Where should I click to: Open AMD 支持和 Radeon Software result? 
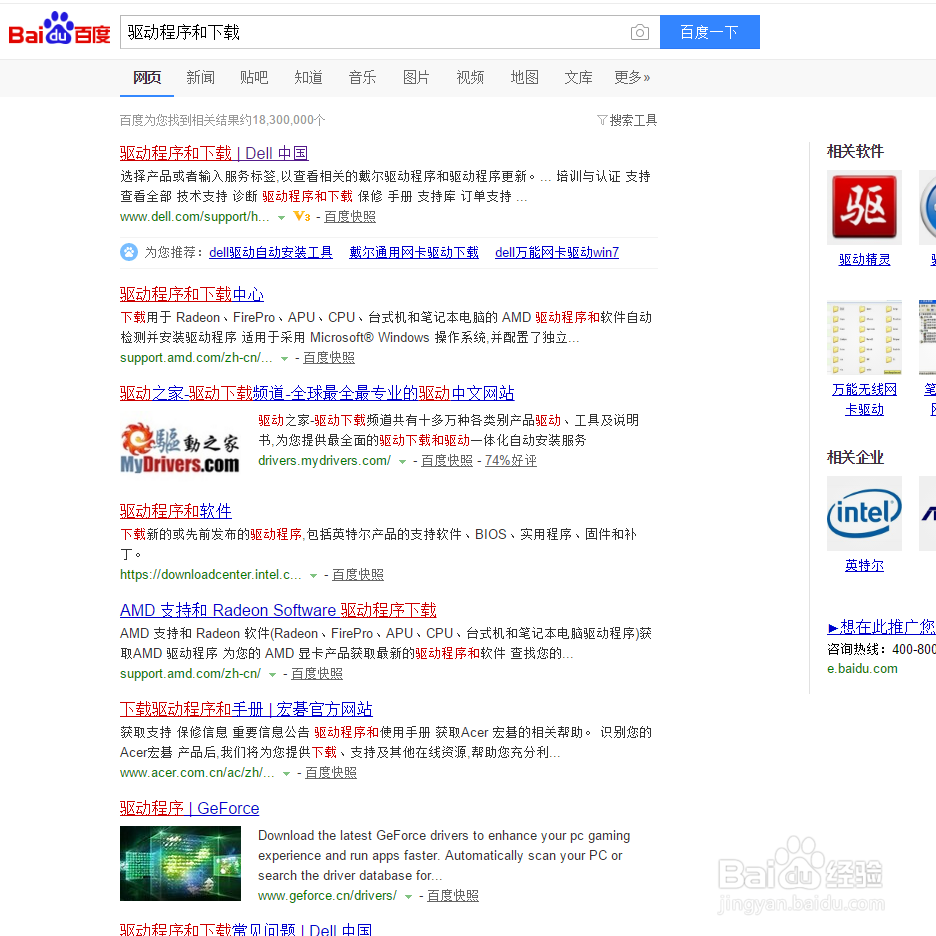click(278, 610)
